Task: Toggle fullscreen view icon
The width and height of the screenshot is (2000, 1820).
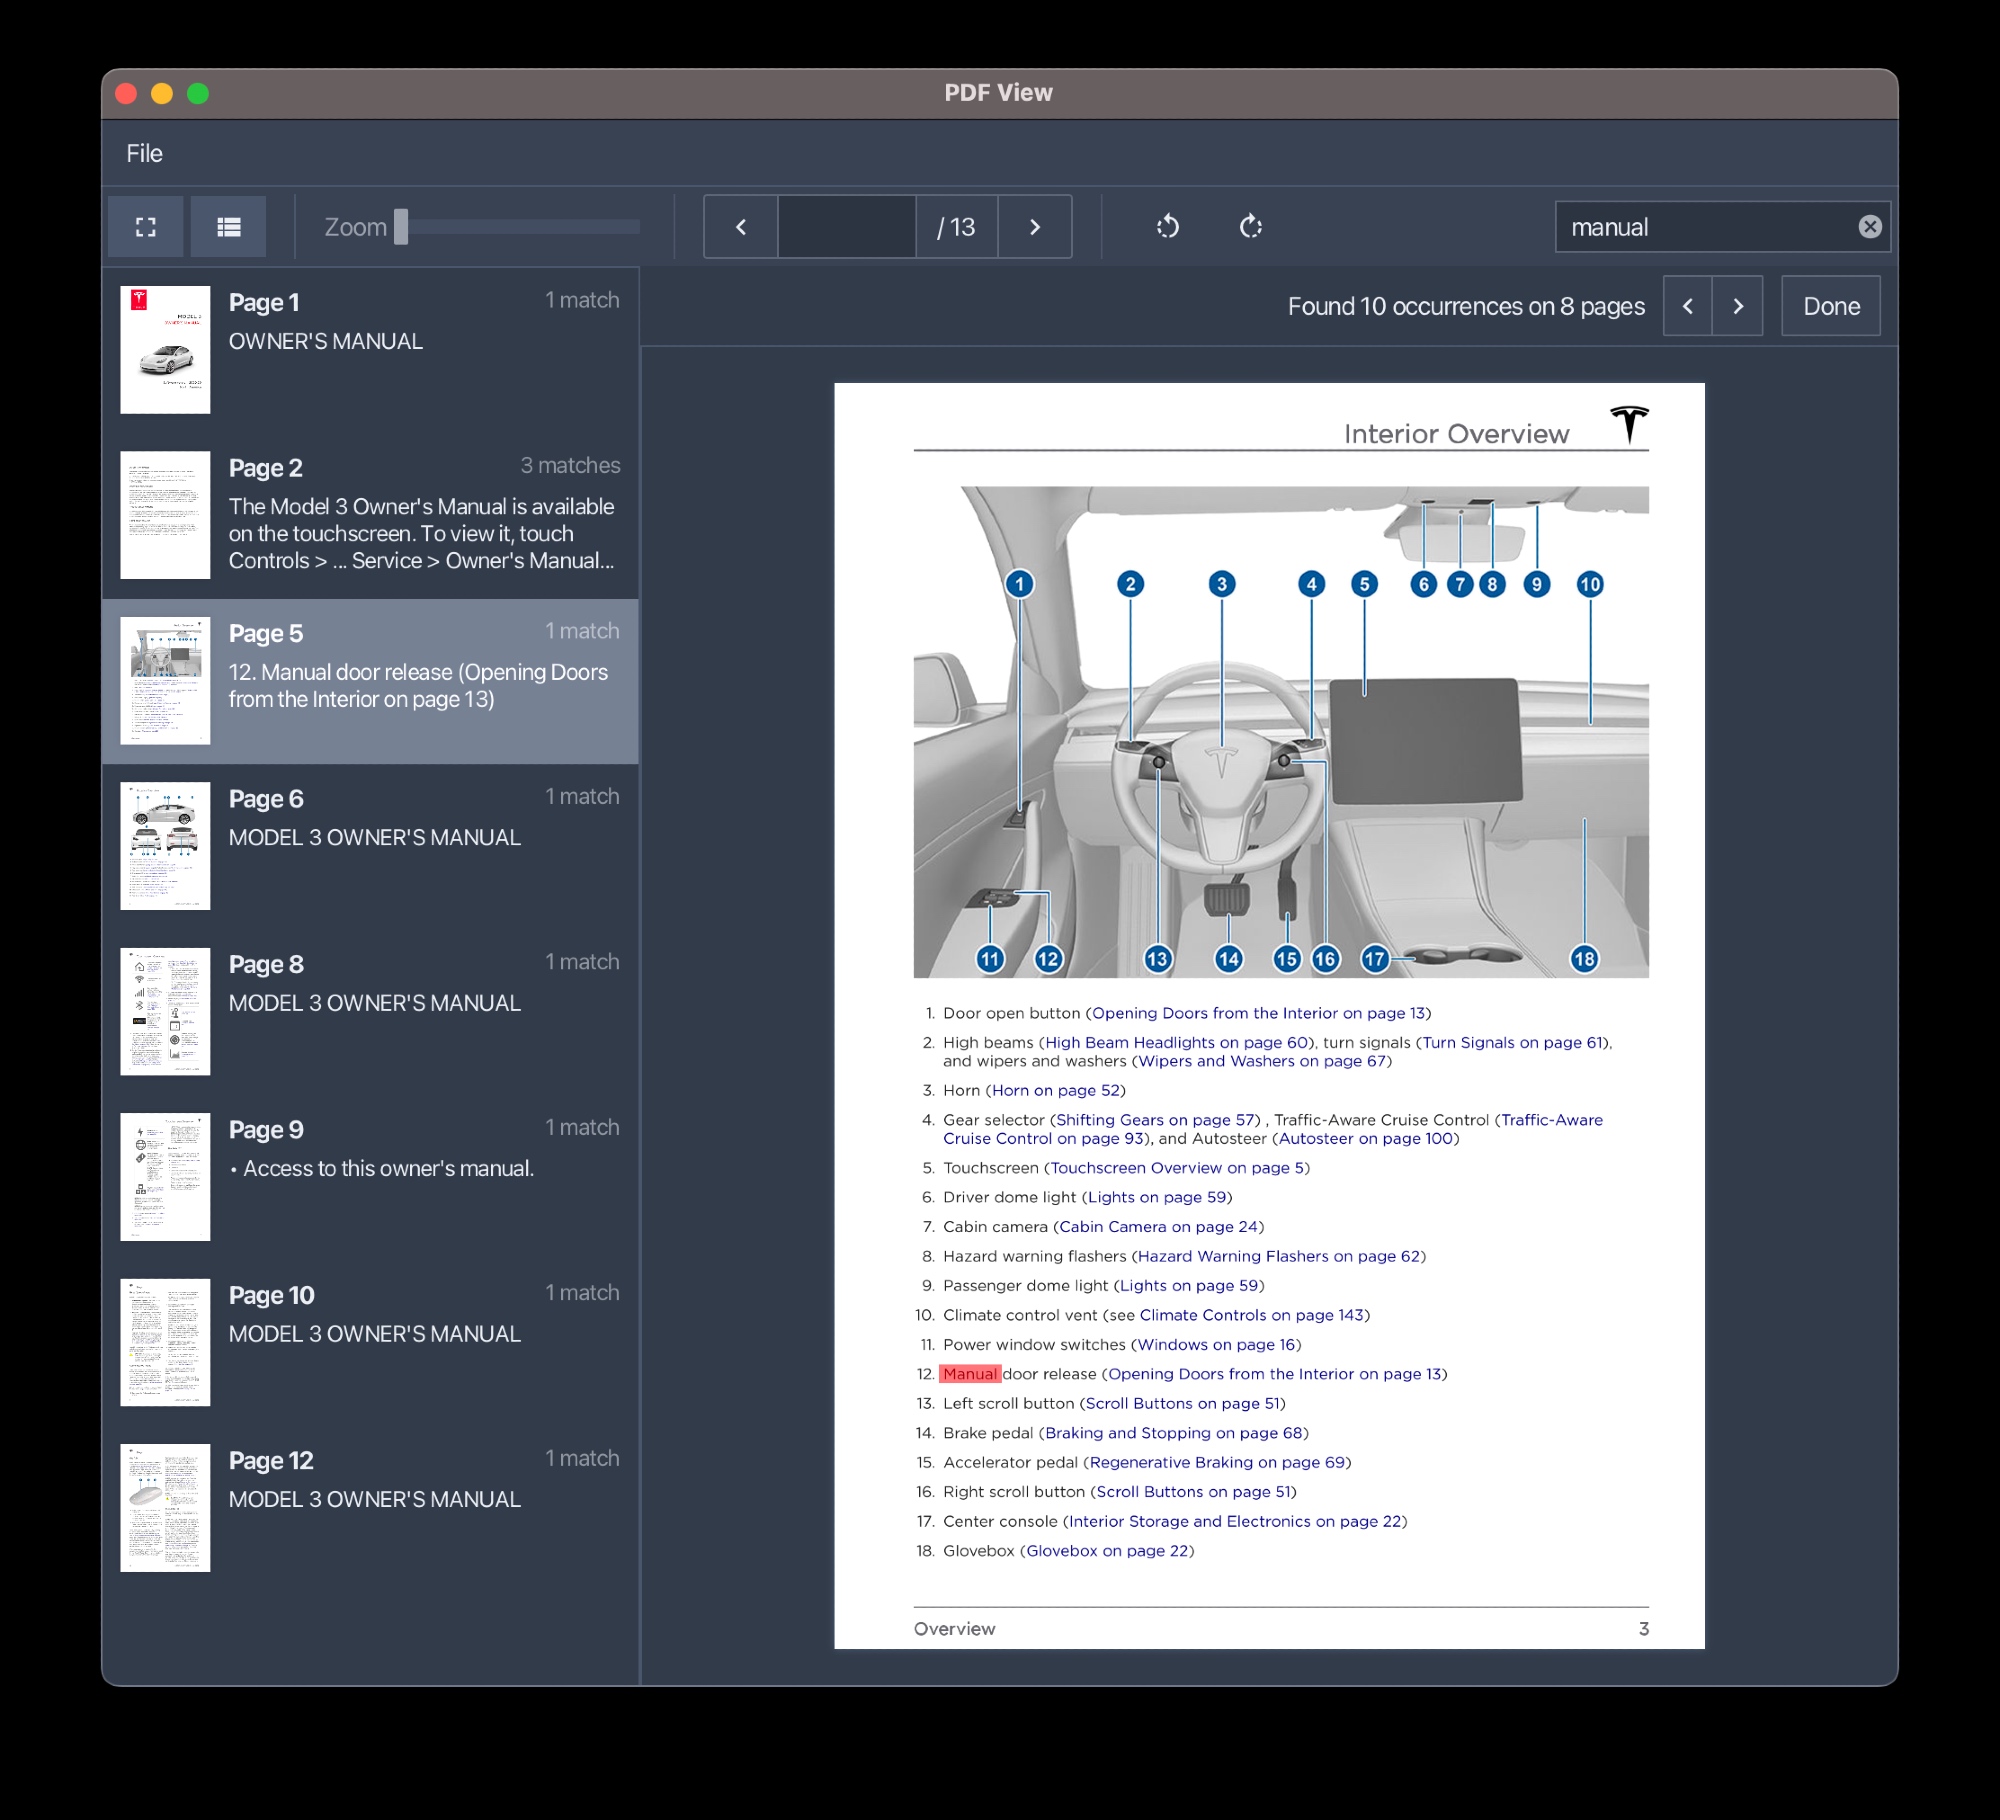Action: coord(146,227)
